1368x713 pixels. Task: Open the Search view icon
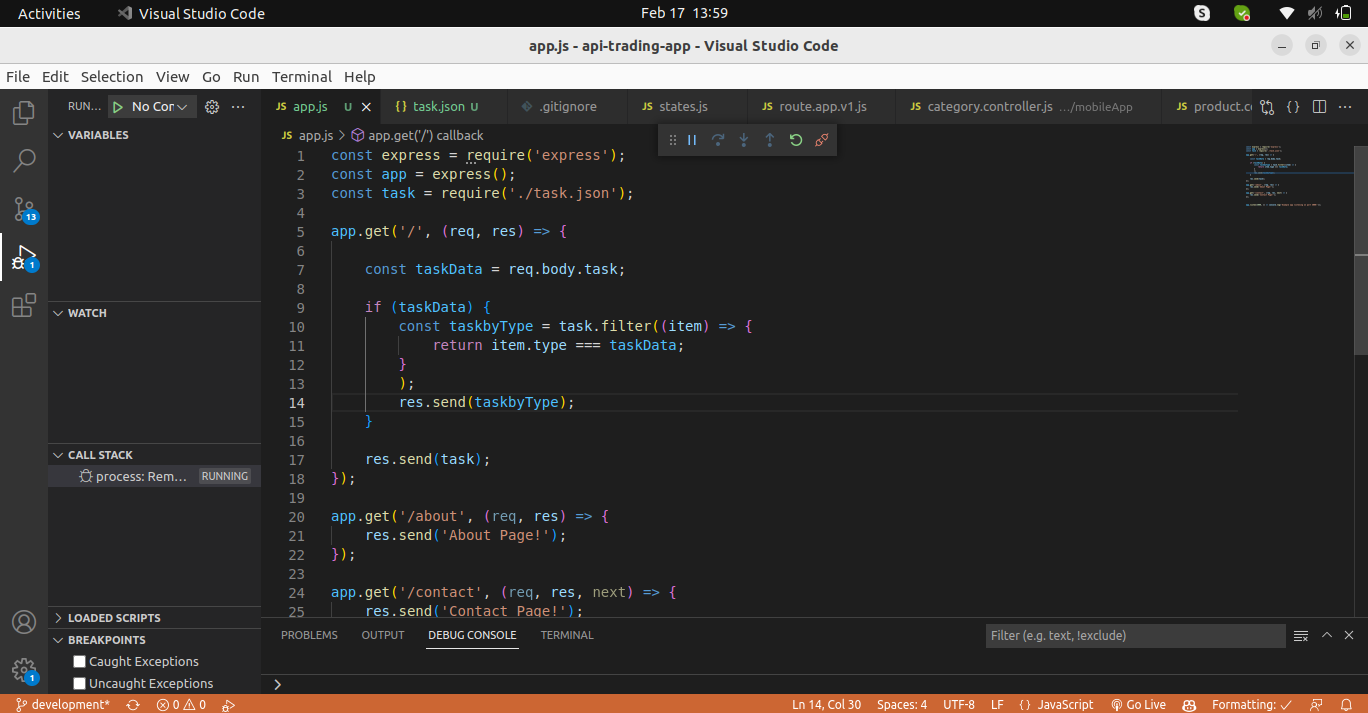(24, 160)
